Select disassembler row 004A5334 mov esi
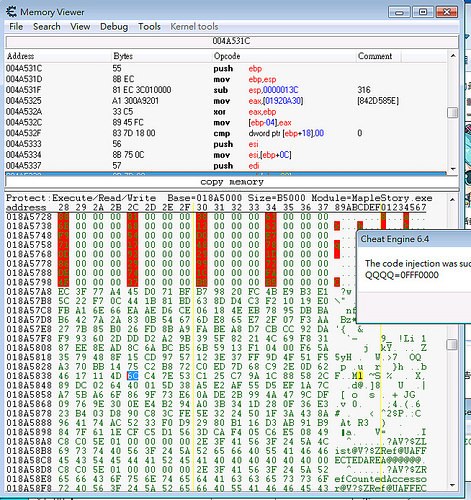Image resolution: width=471 pixels, height=500 pixels. pos(226,155)
